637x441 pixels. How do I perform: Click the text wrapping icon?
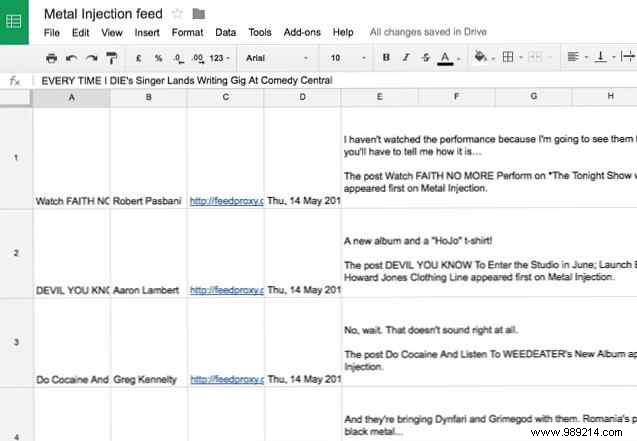[628, 56]
